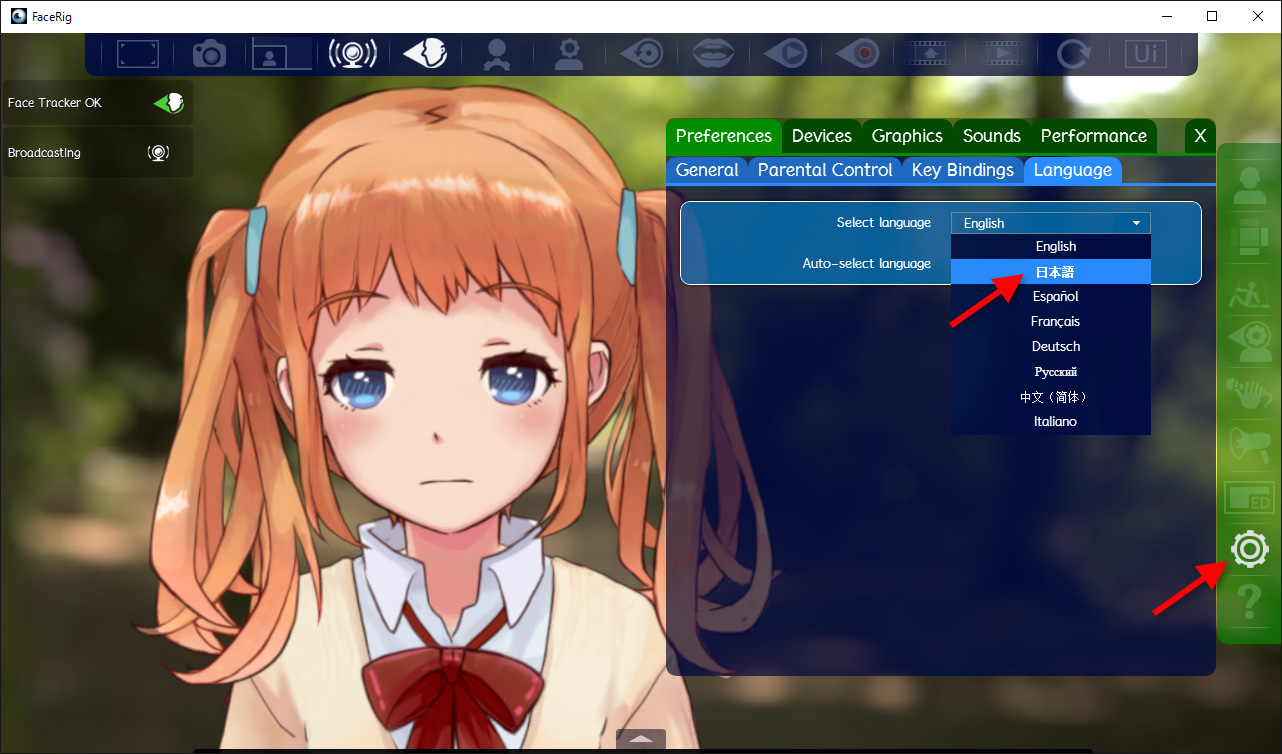
Task: Click the Broadcasting webcam status icon
Action: [x=158, y=153]
